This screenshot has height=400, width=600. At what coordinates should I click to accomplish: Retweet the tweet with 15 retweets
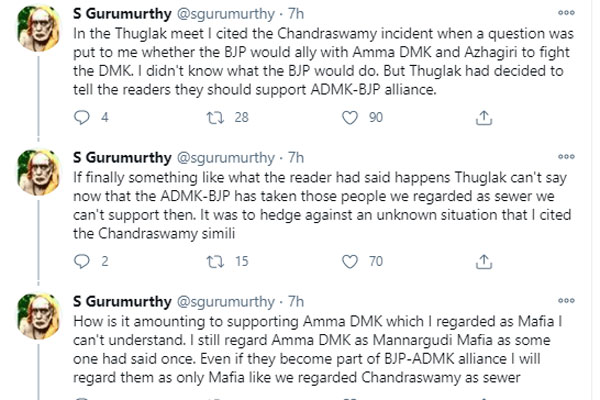215,261
